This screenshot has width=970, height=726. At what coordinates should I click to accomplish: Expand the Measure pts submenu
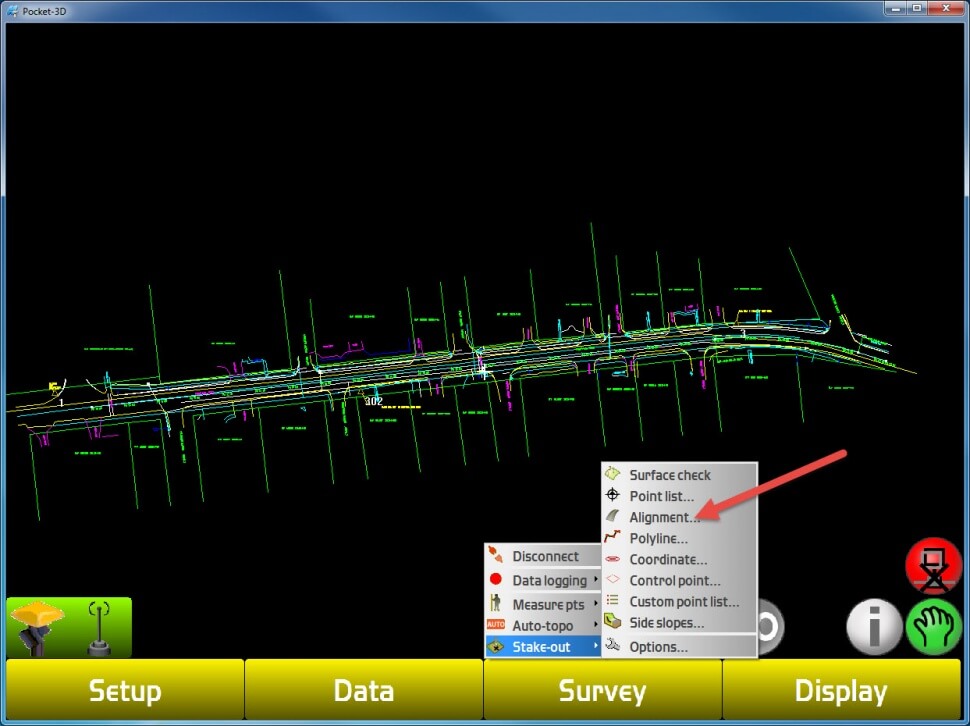coord(548,604)
